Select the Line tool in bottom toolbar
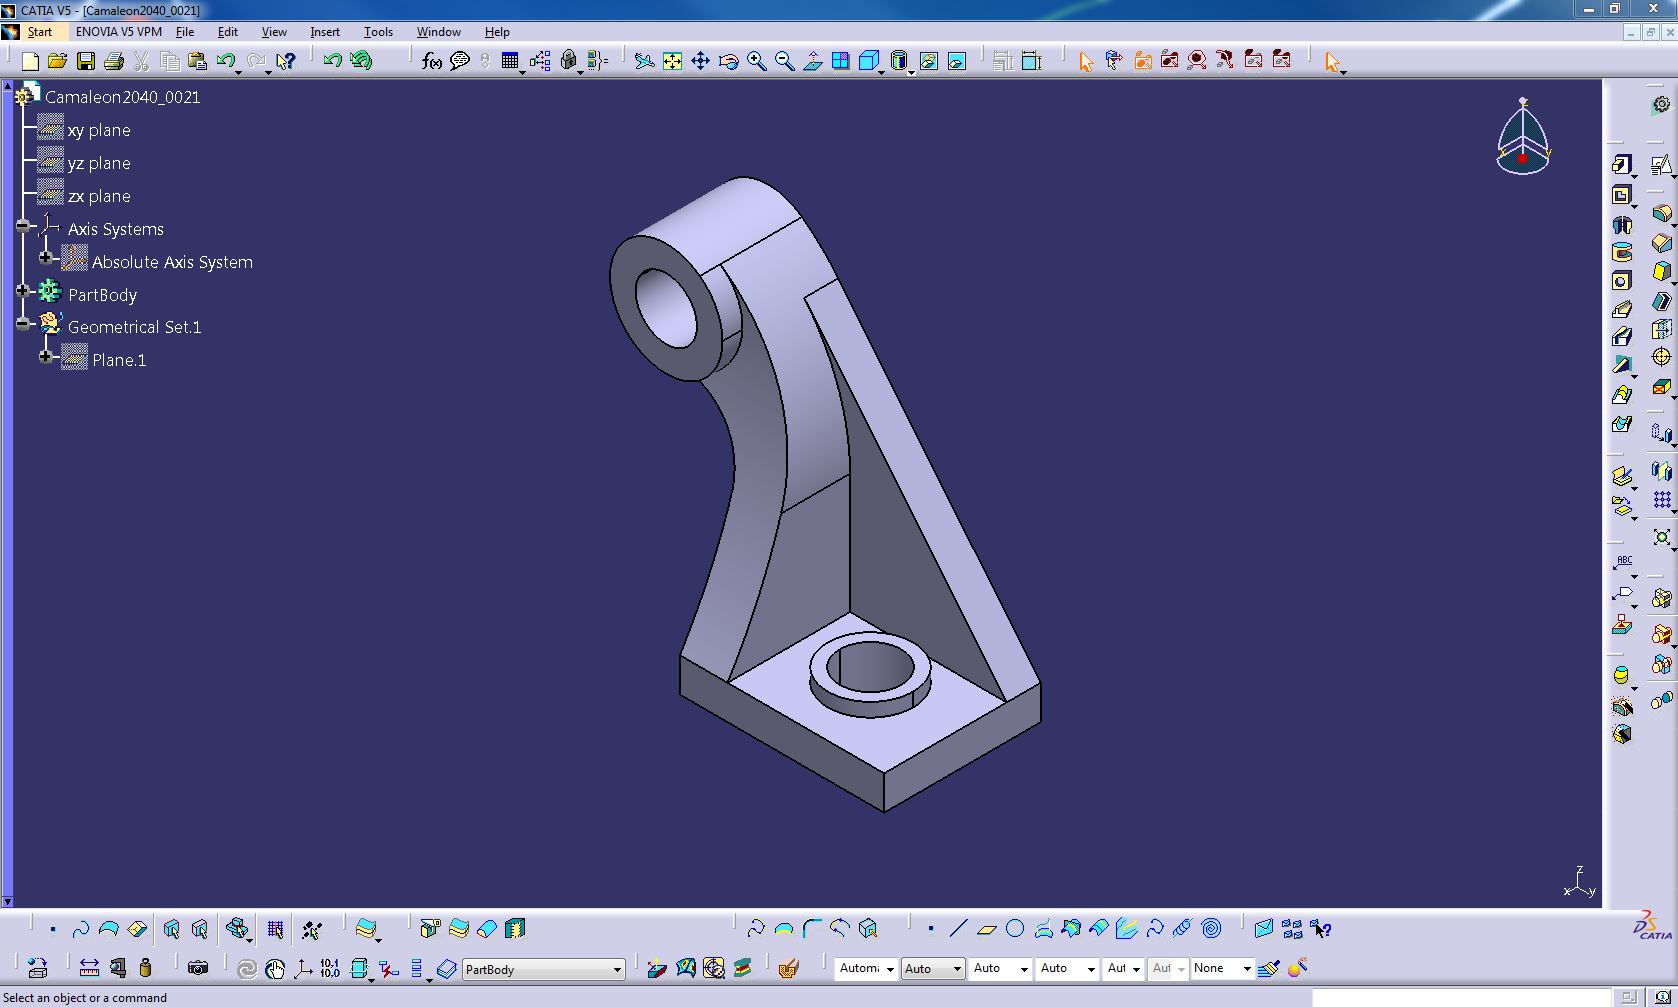This screenshot has width=1678, height=1007. (958, 929)
